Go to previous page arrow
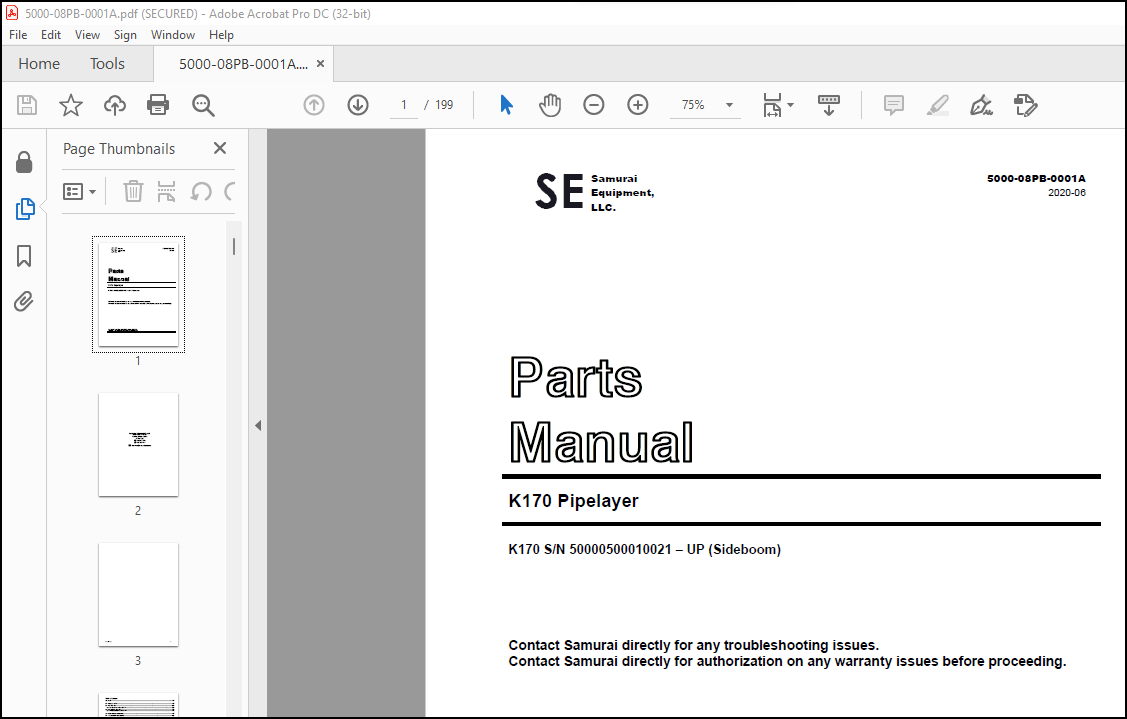Screen dimensions: 1127x719 [x=313, y=105]
